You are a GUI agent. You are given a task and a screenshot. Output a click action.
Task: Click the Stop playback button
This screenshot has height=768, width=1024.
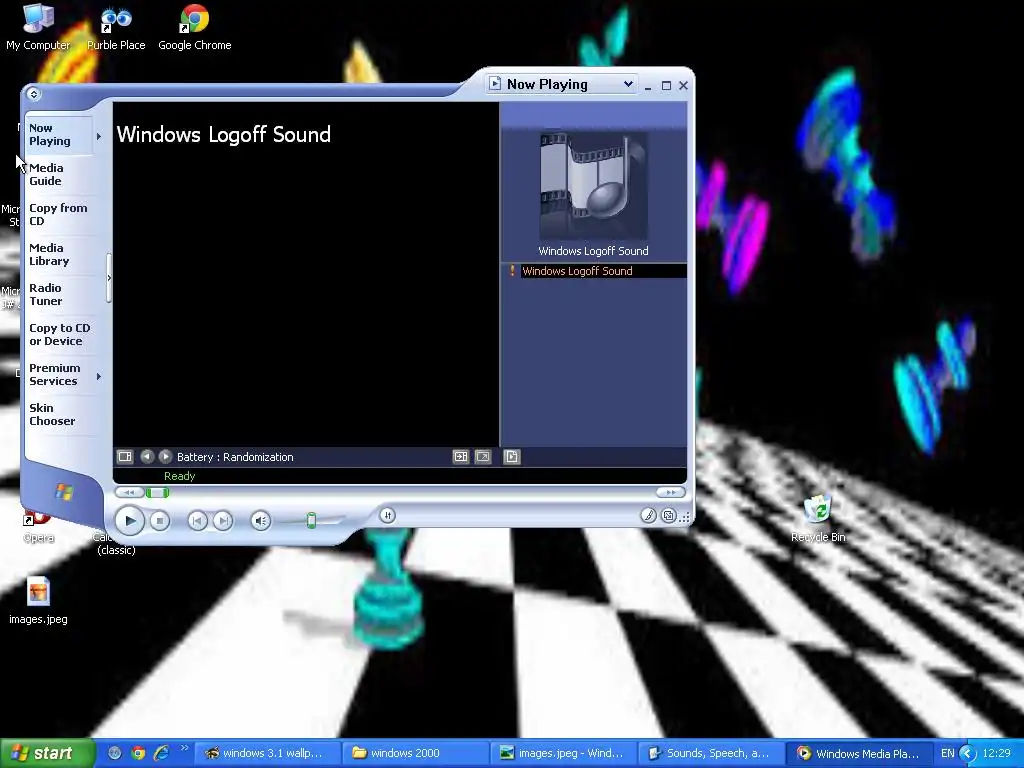(x=159, y=520)
